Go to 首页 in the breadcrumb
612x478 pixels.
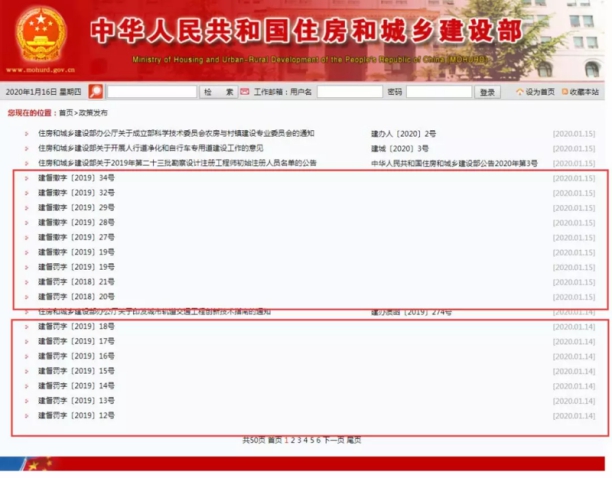pyautogui.click(x=66, y=113)
